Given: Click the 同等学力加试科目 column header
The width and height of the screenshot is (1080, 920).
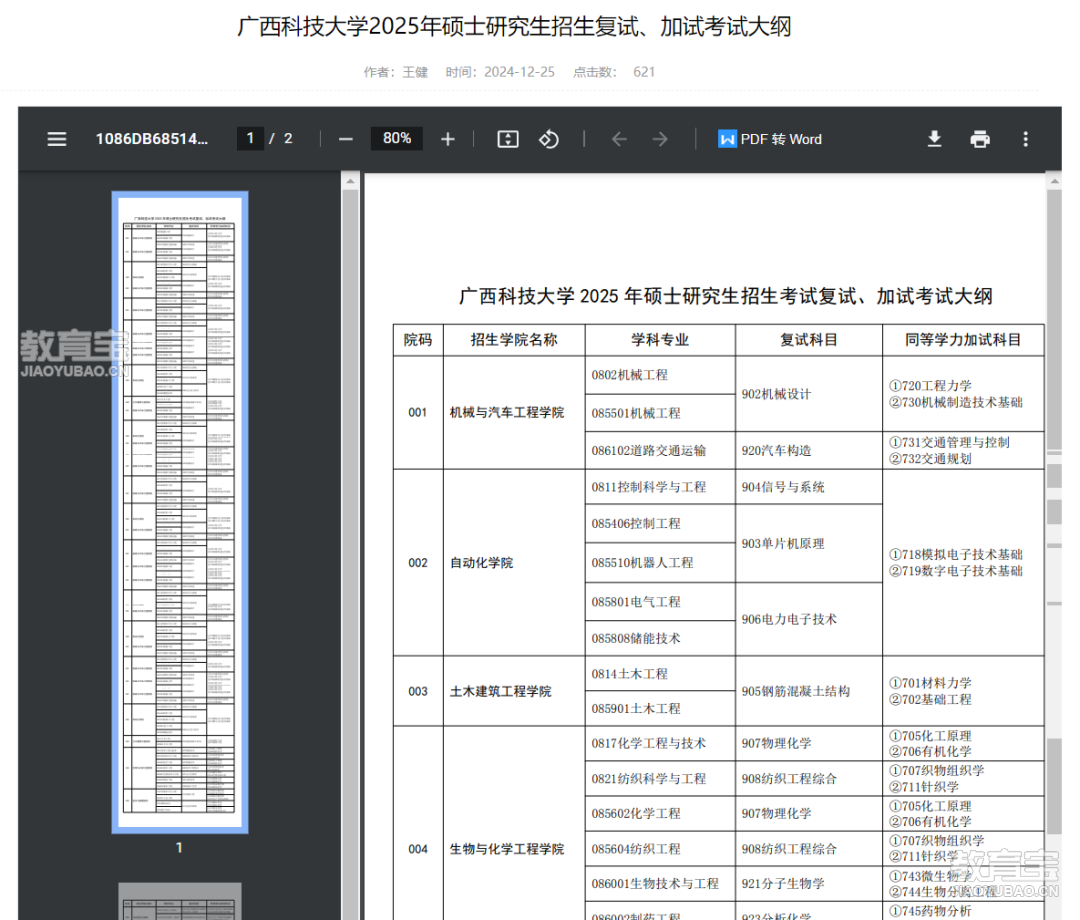Looking at the screenshot, I should click(963, 340).
